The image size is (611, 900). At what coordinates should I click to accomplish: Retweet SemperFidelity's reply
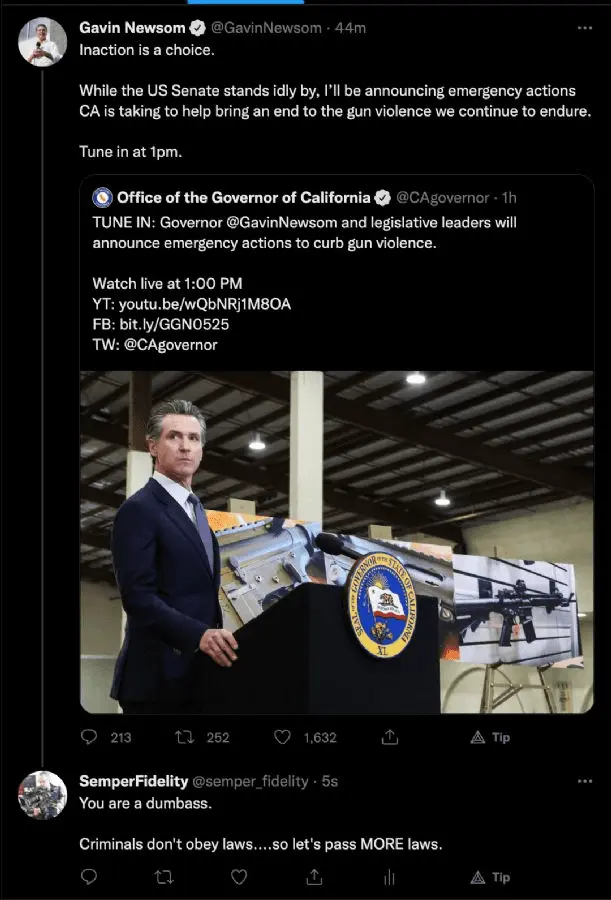click(164, 877)
